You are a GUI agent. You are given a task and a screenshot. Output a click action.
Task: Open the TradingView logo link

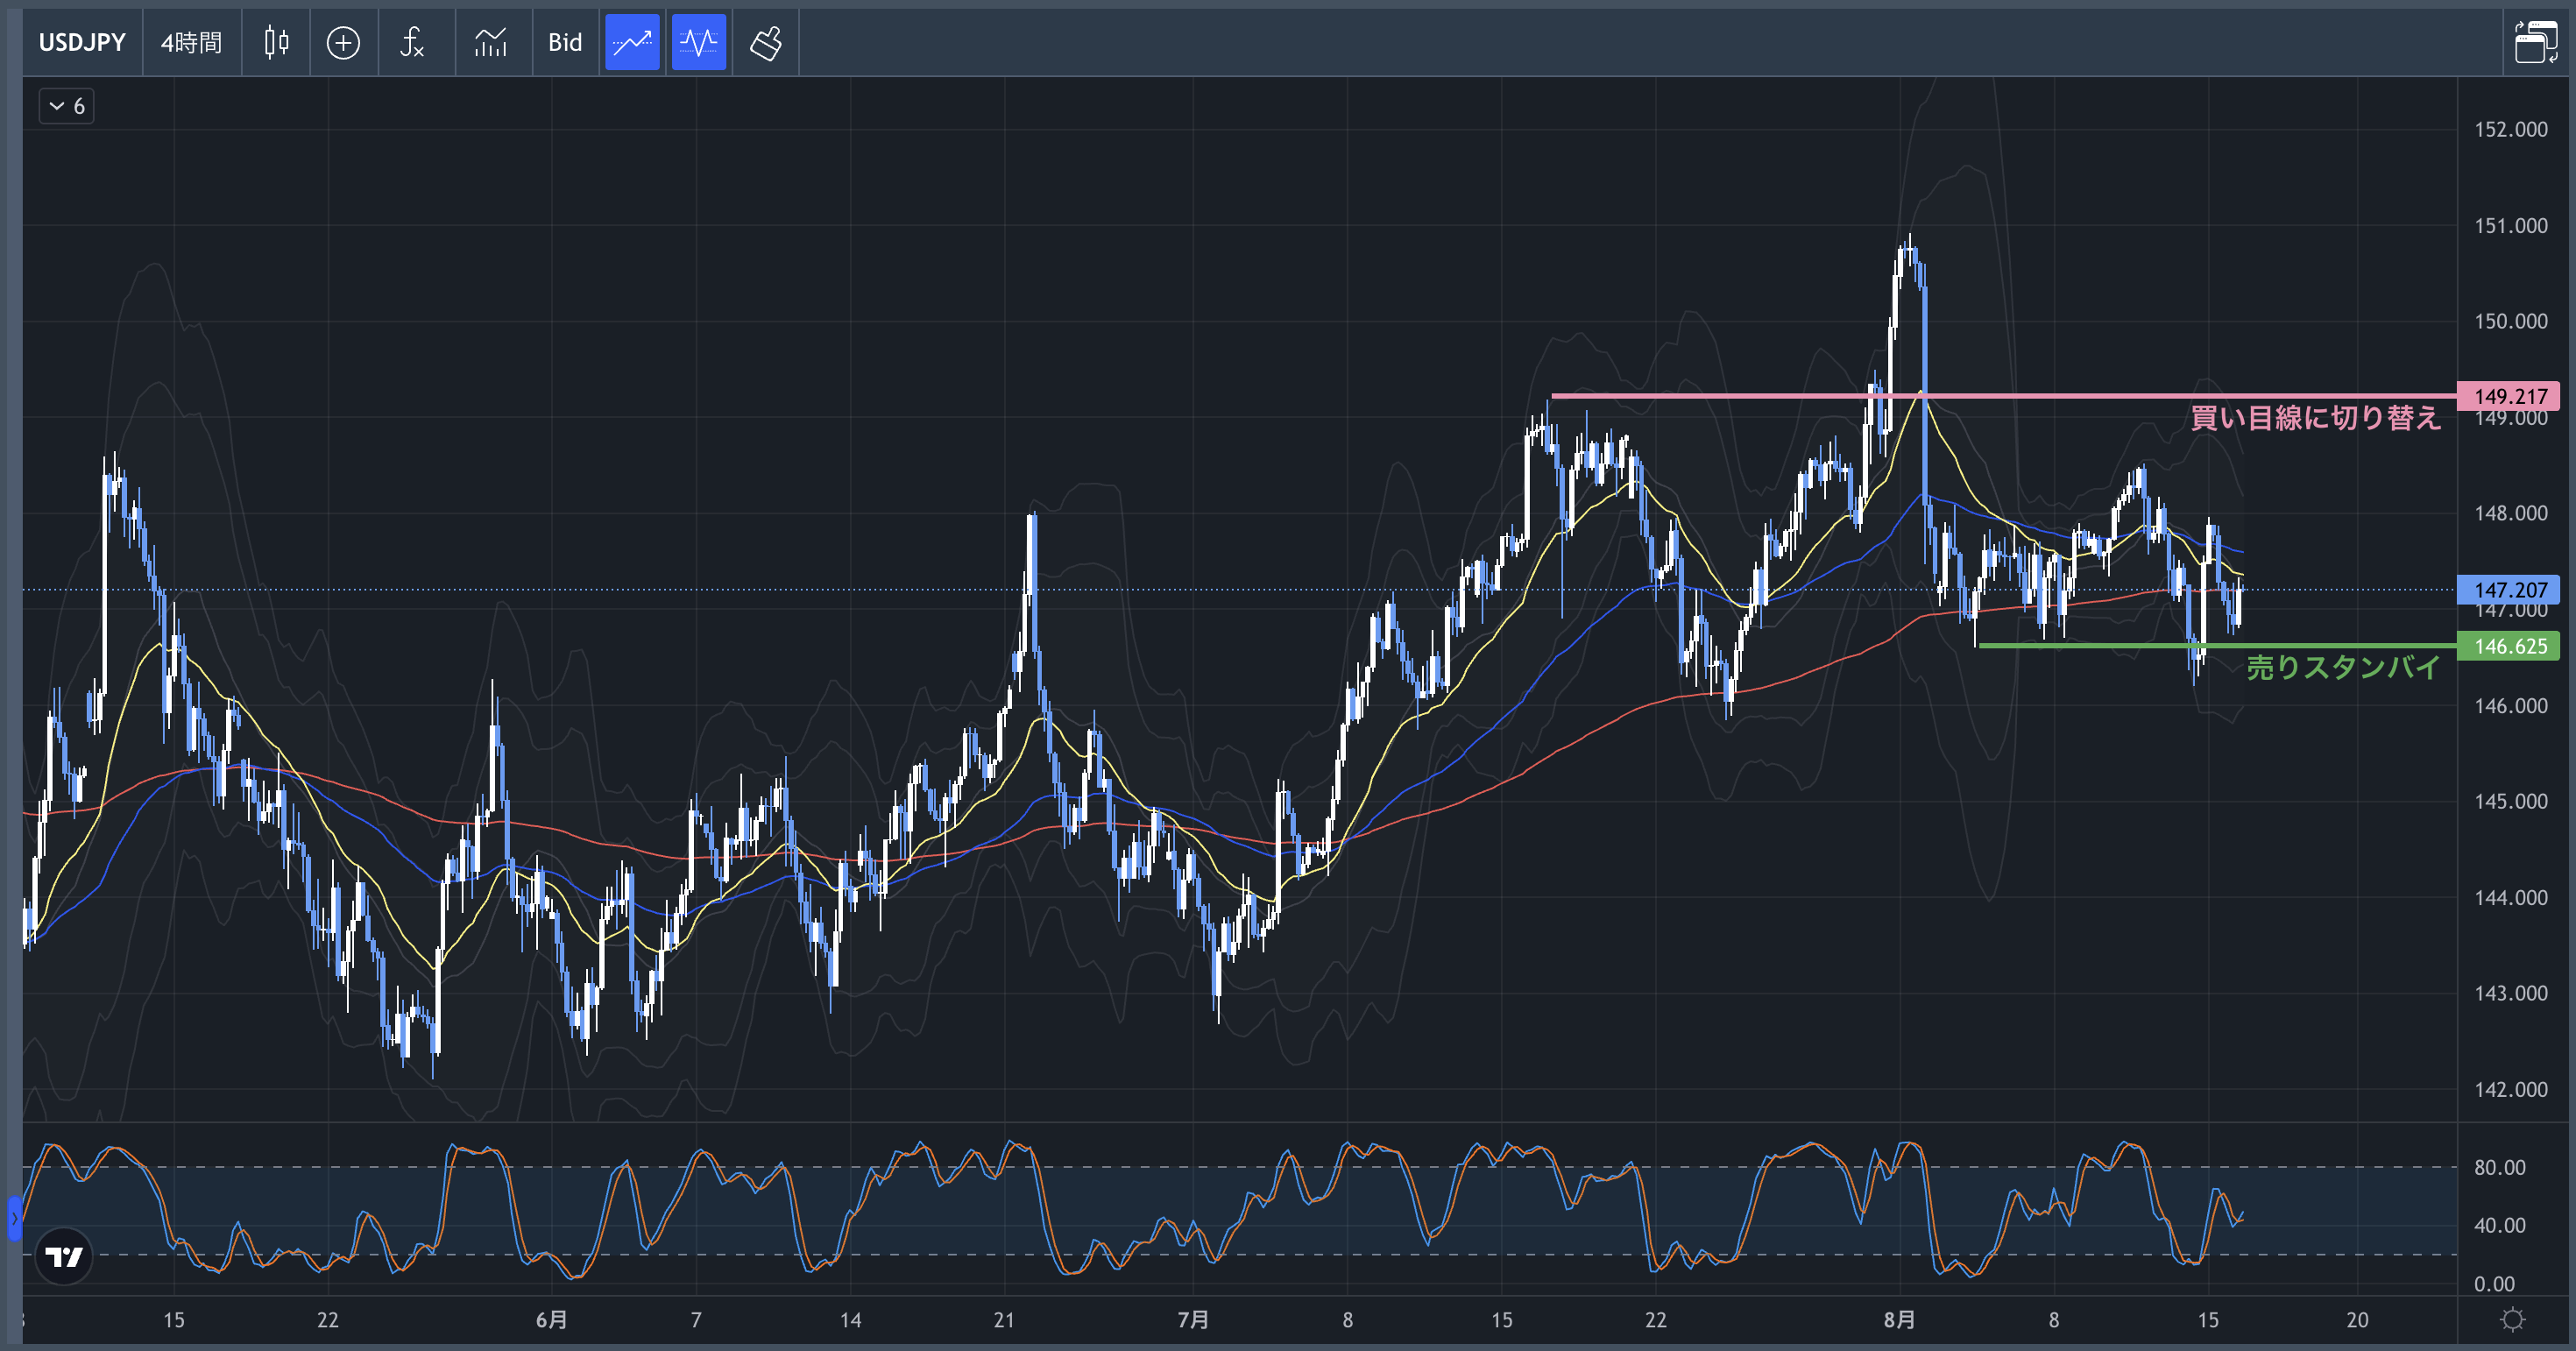(x=64, y=1256)
